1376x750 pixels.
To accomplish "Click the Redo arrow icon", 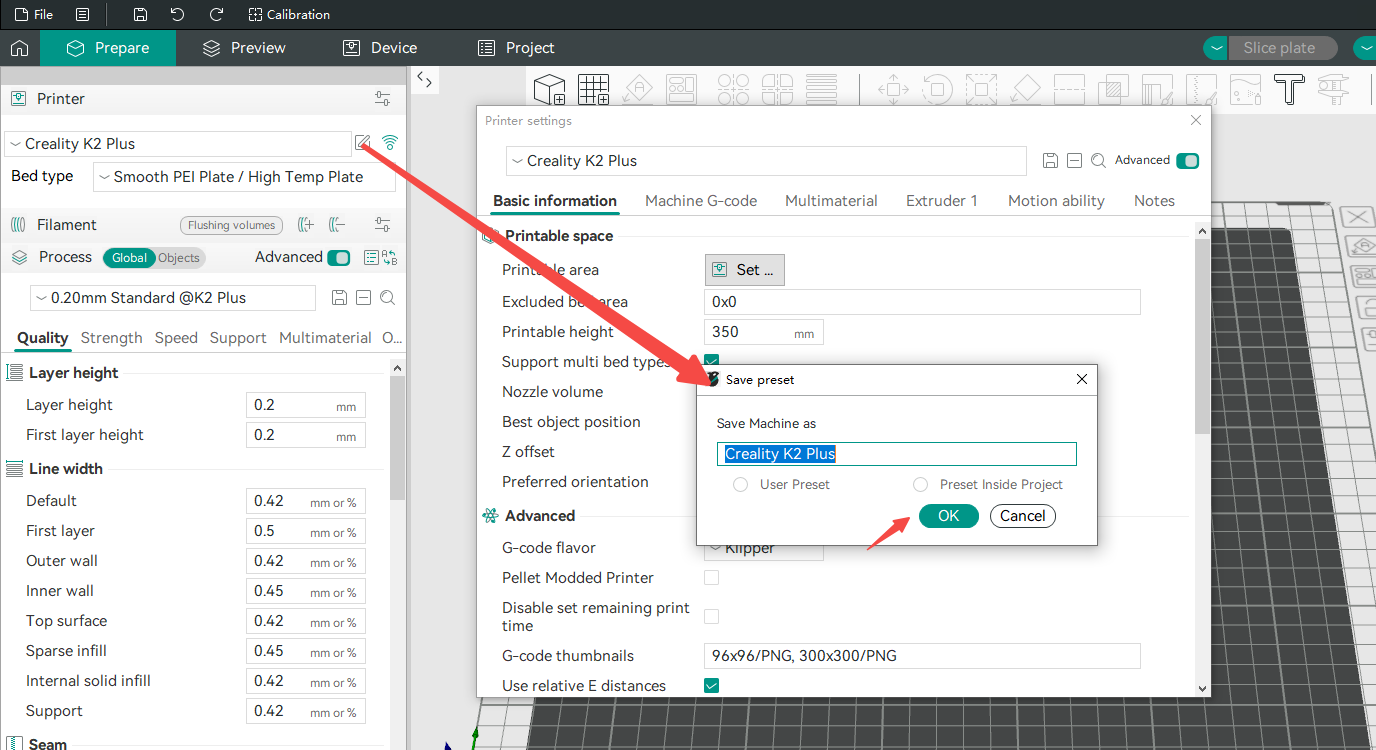I will [x=216, y=15].
